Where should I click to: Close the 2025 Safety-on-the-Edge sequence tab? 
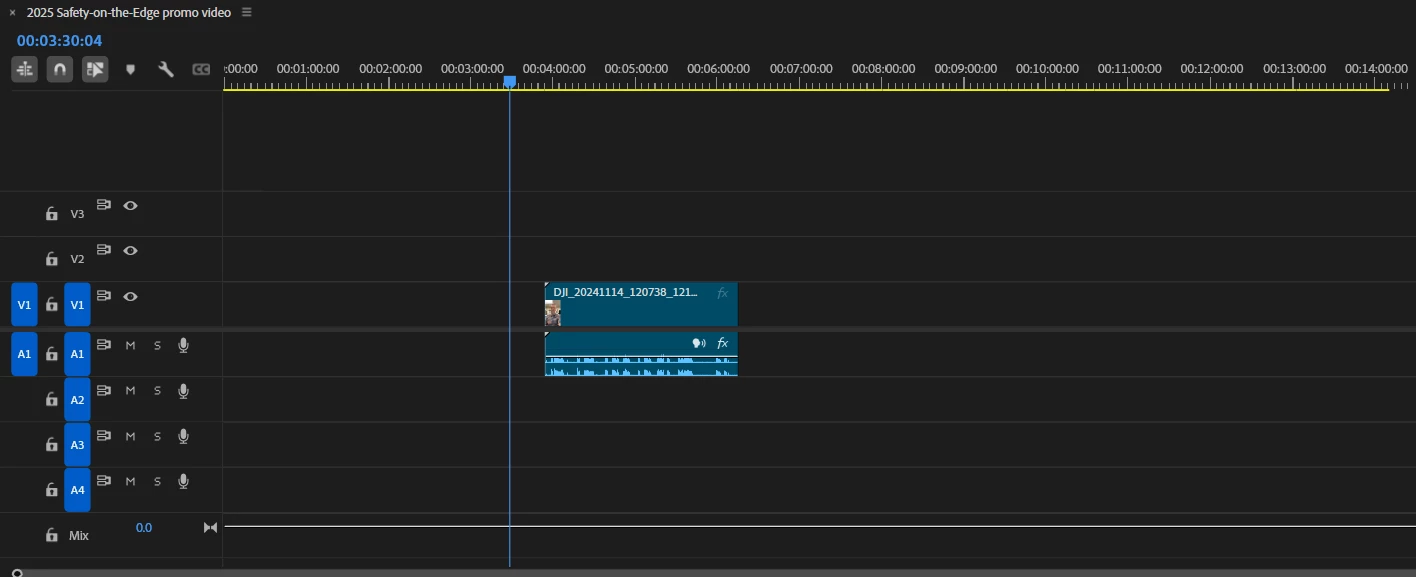(12, 13)
